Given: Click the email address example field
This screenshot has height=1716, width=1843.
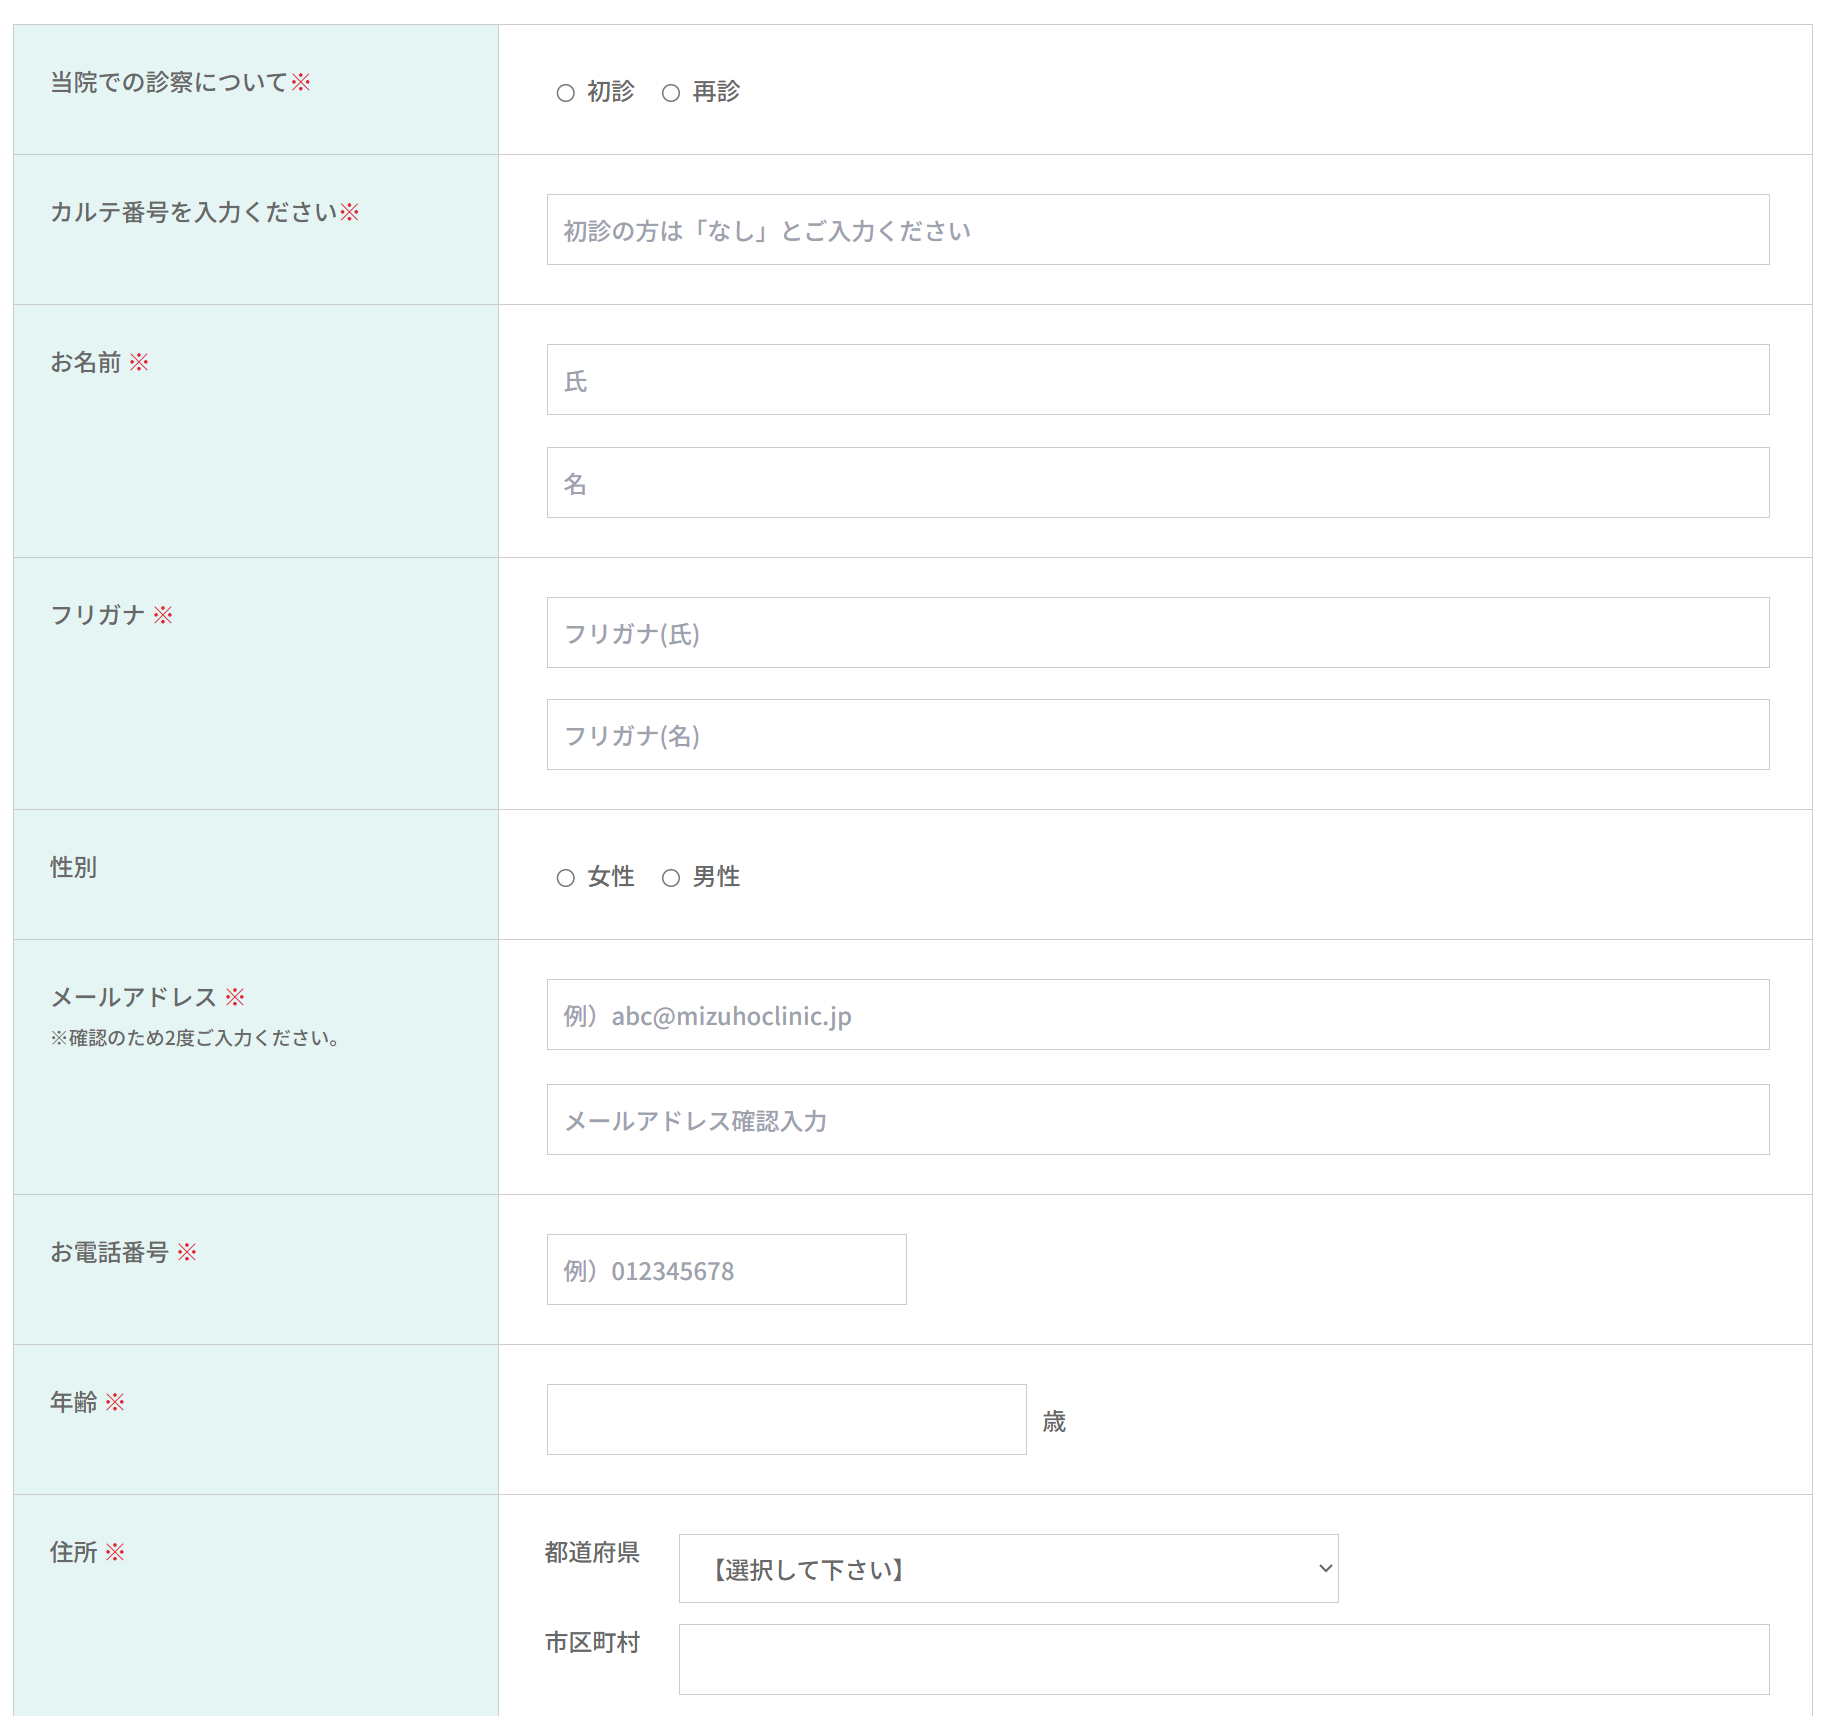Looking at the screenshot, I should [1157, 1015].
